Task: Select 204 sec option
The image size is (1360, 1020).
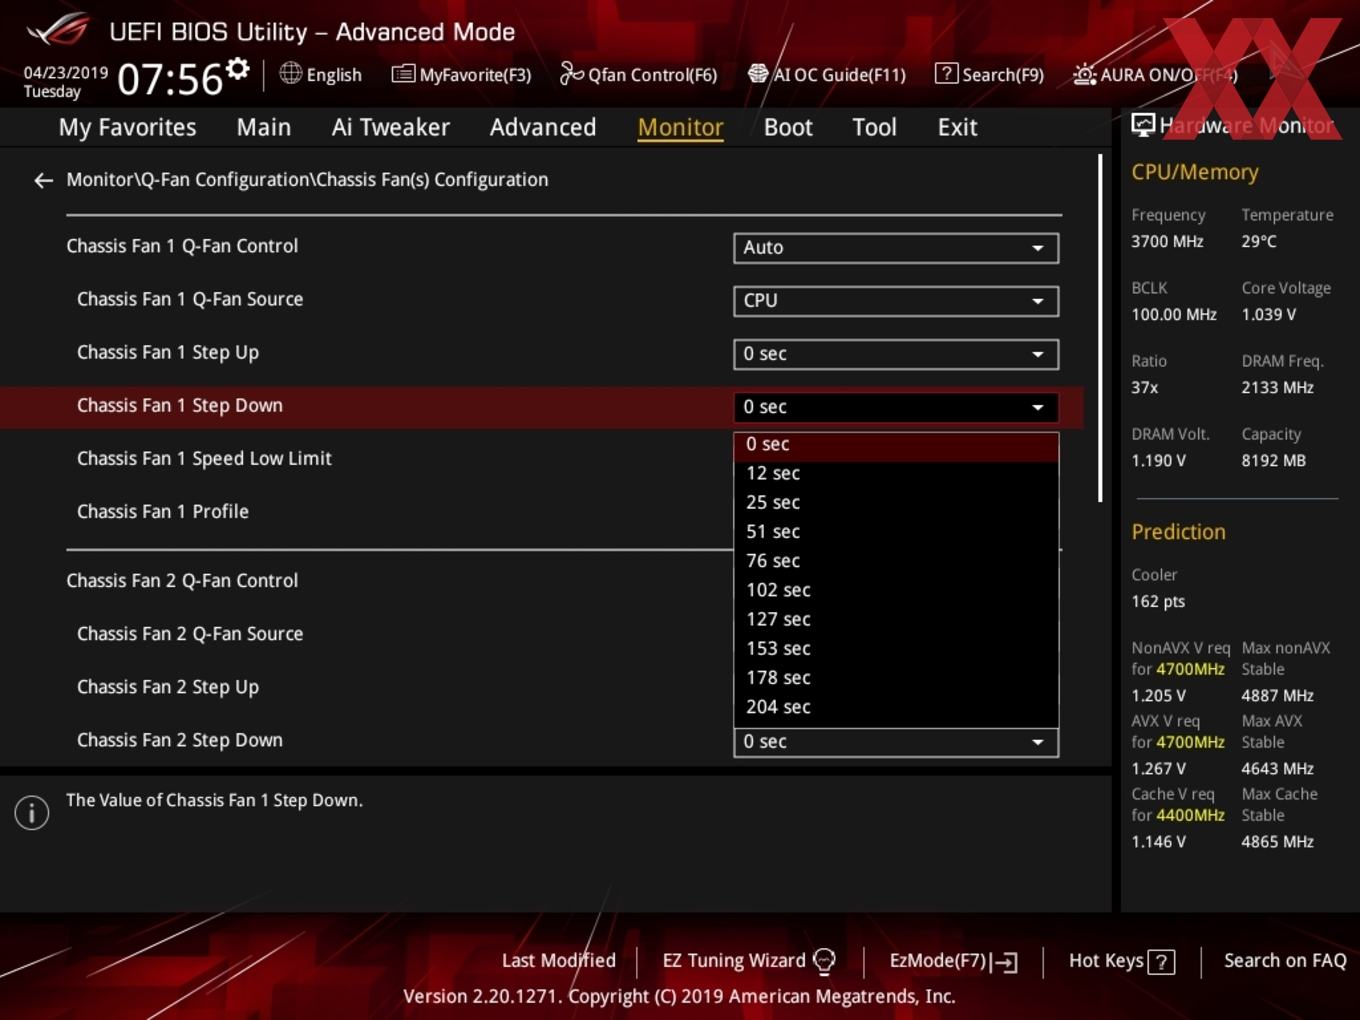Action: pos(896,707)
